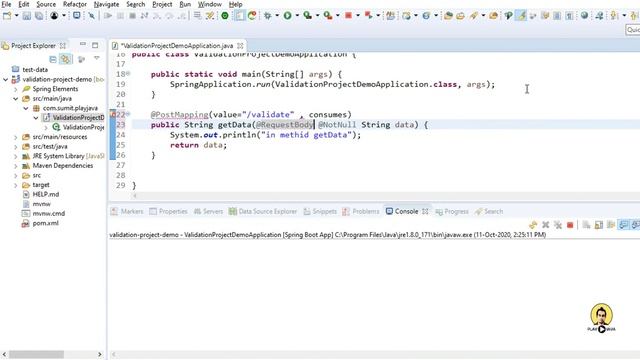Click the Search flashlight toolbar icon

[474, 16]
